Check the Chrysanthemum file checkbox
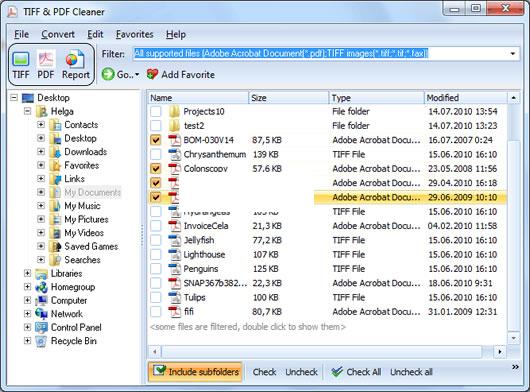Image resolution: width=530 pixels, height=392 pixels. pyautogui.click(x=155, y=154)
